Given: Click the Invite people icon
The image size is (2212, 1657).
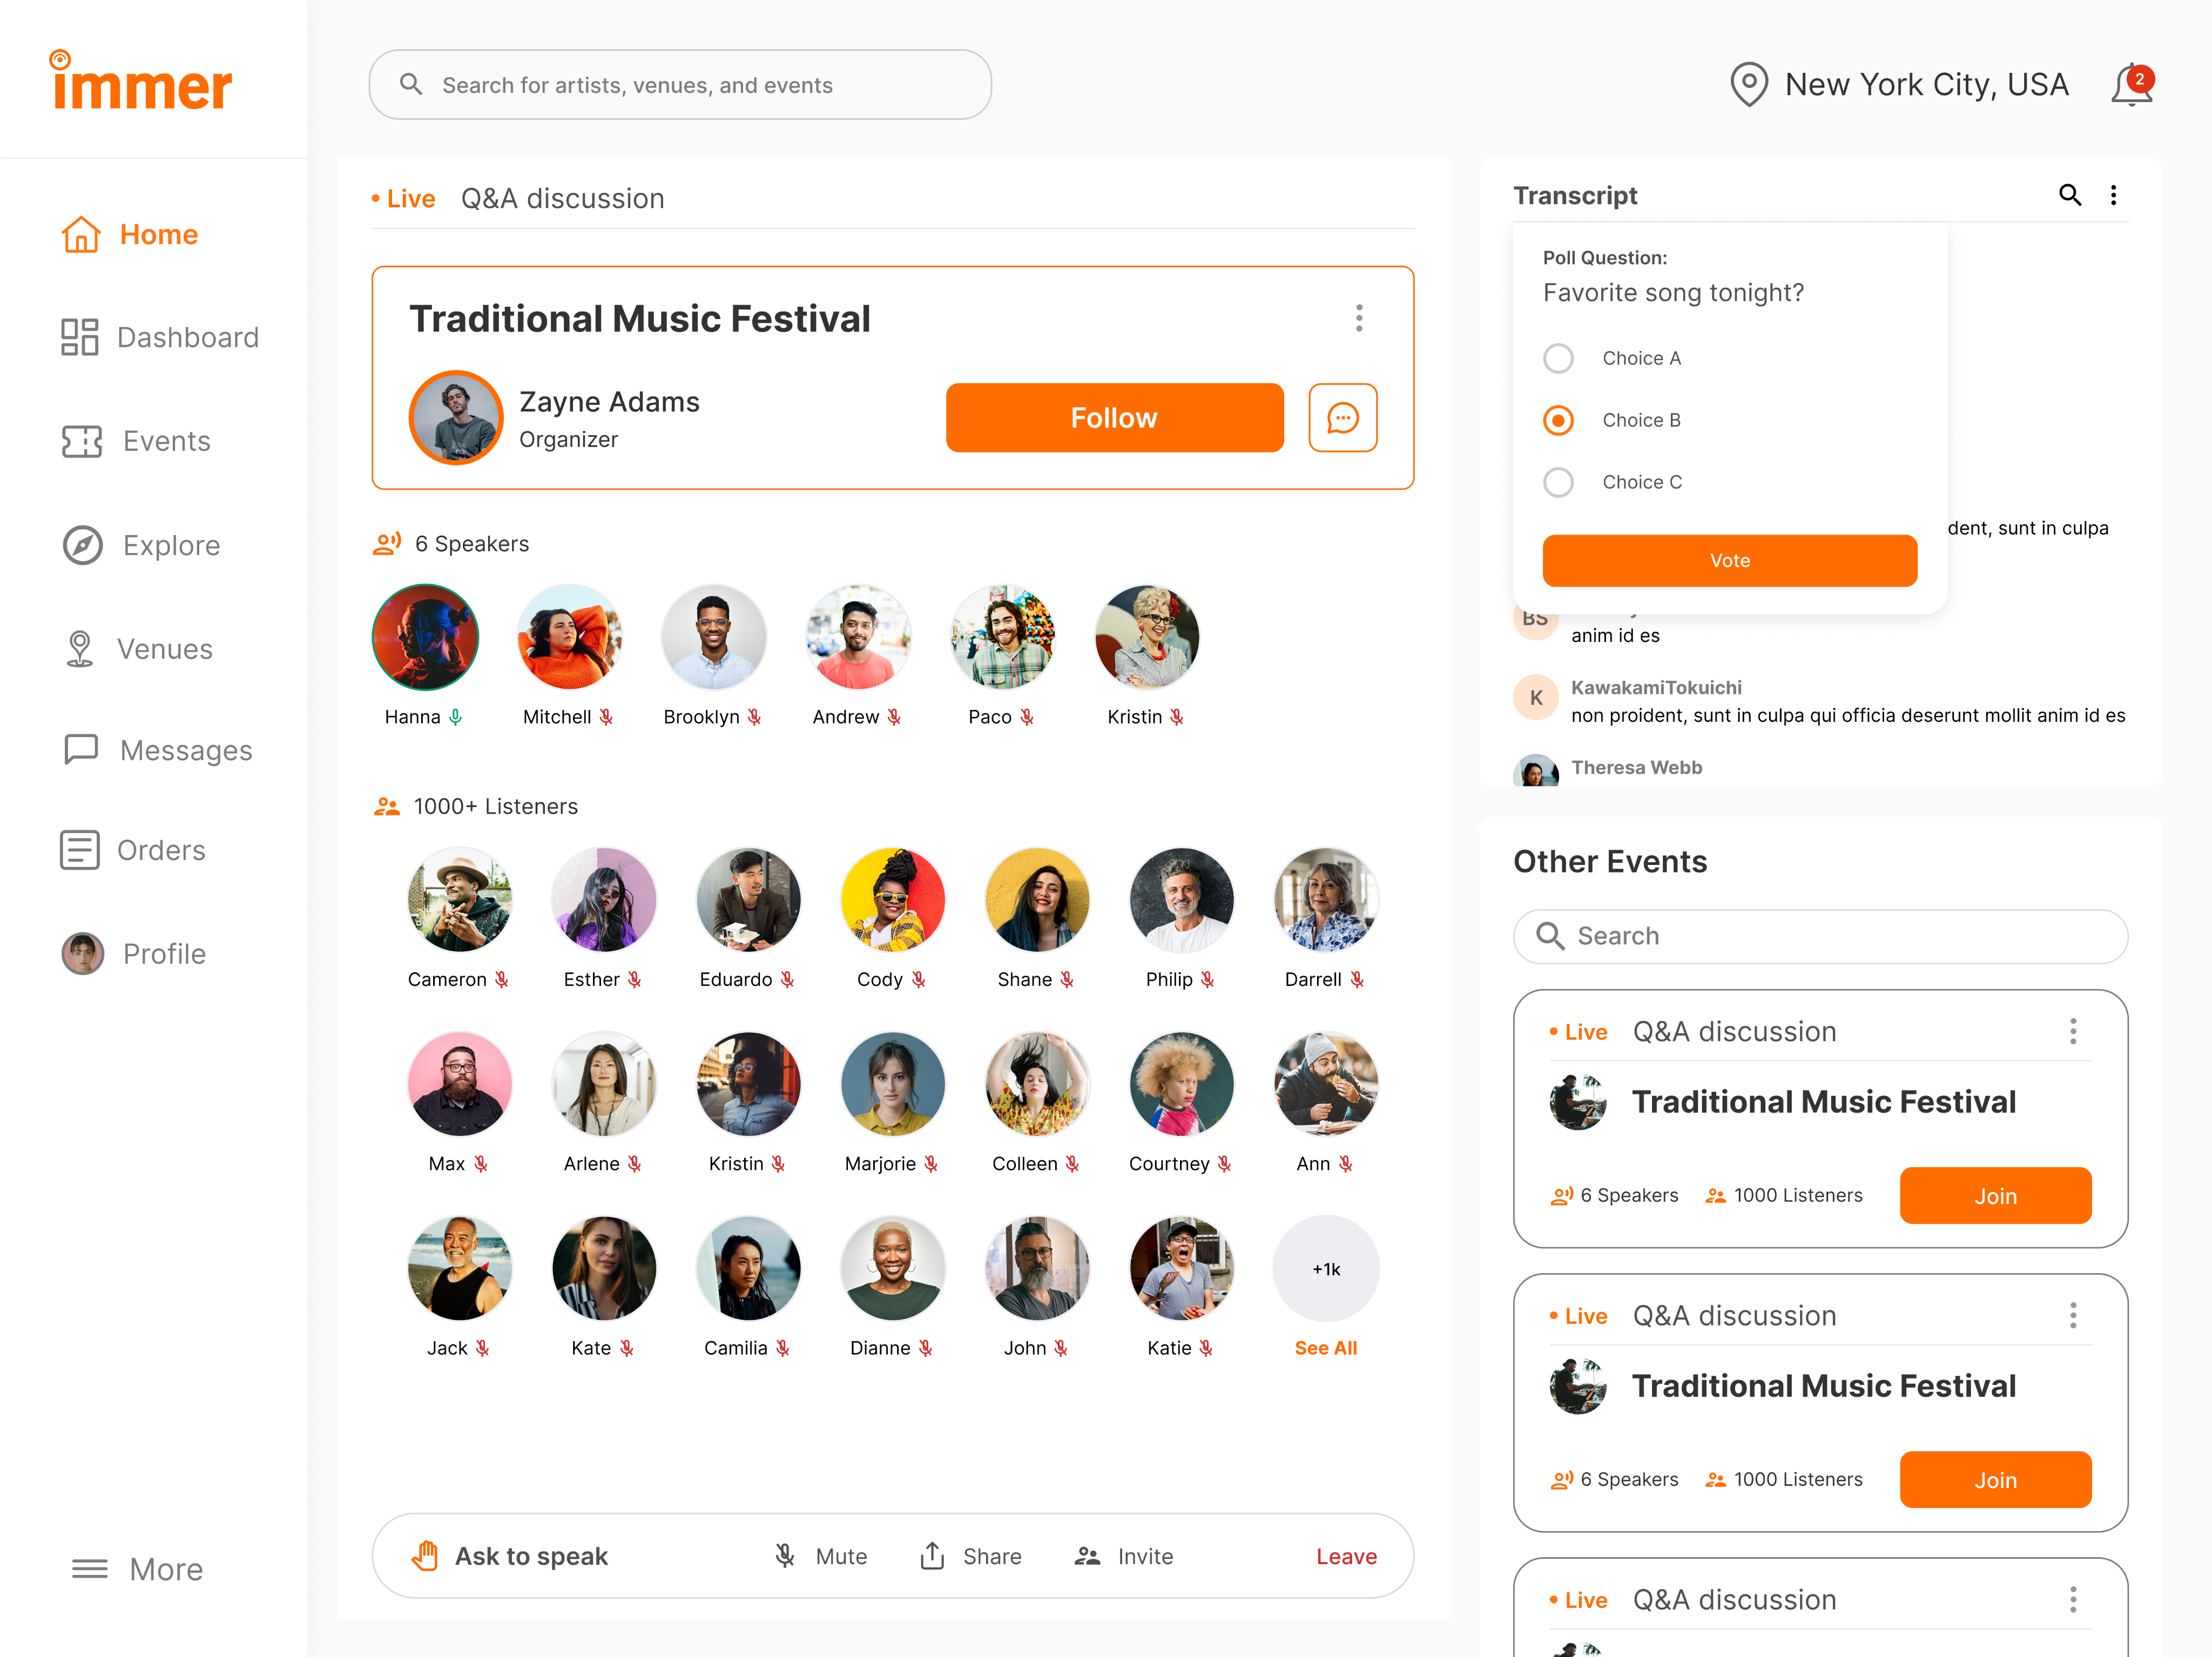Looking at the screenshot, I should 1087,1556.
